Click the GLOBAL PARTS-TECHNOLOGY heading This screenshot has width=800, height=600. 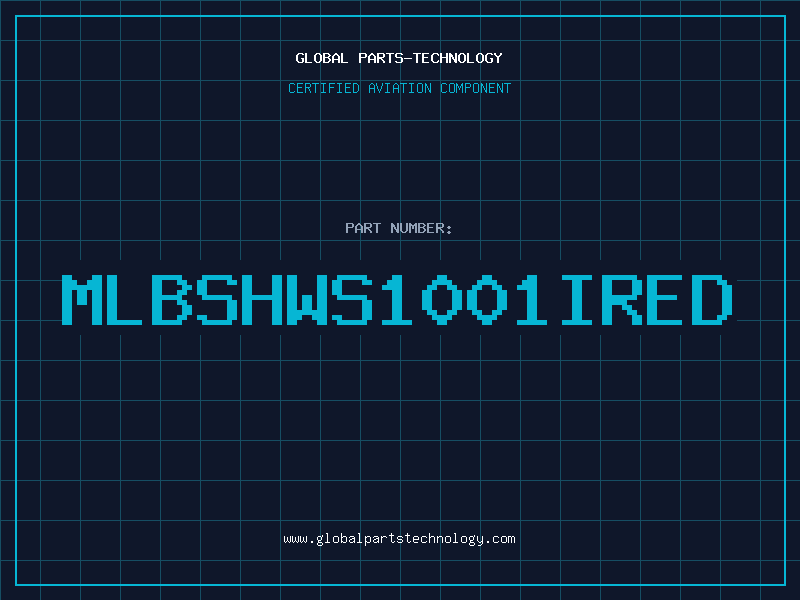pyautogui.click(x=399, y=58)
